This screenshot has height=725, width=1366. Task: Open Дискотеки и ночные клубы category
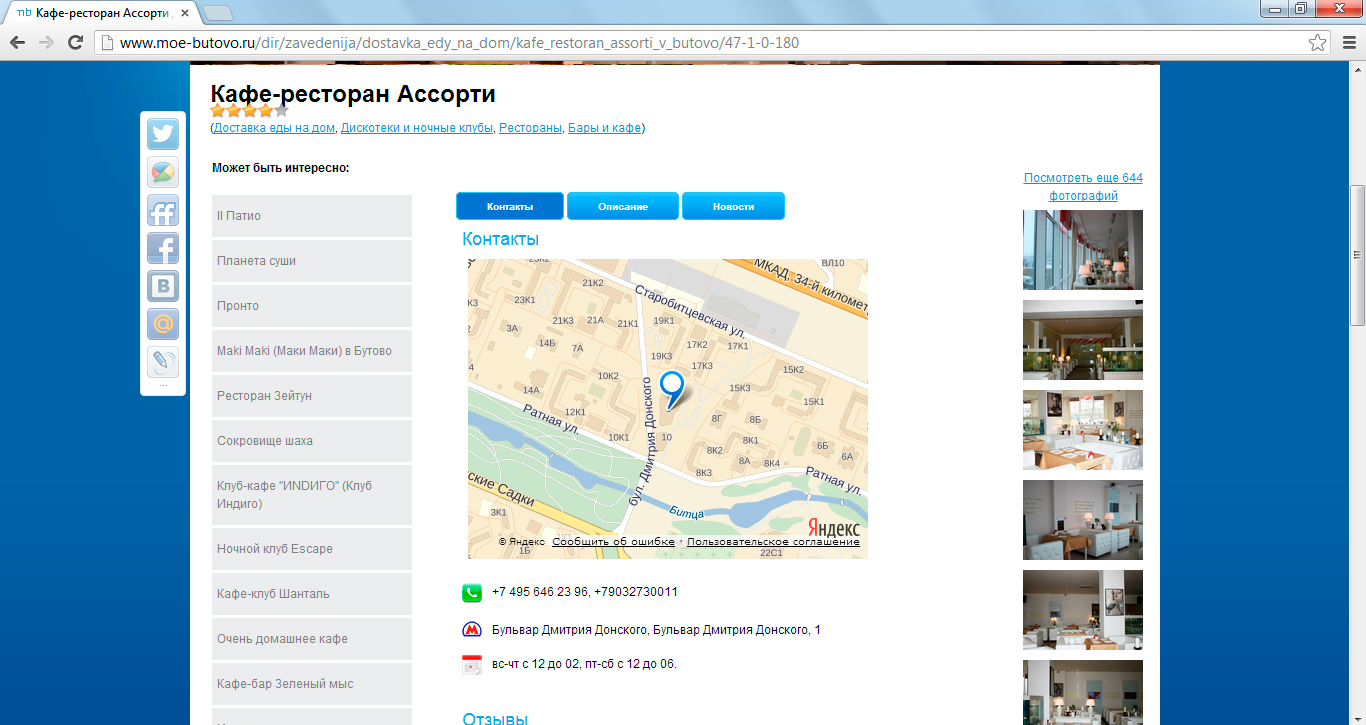[x=417, y=128]
